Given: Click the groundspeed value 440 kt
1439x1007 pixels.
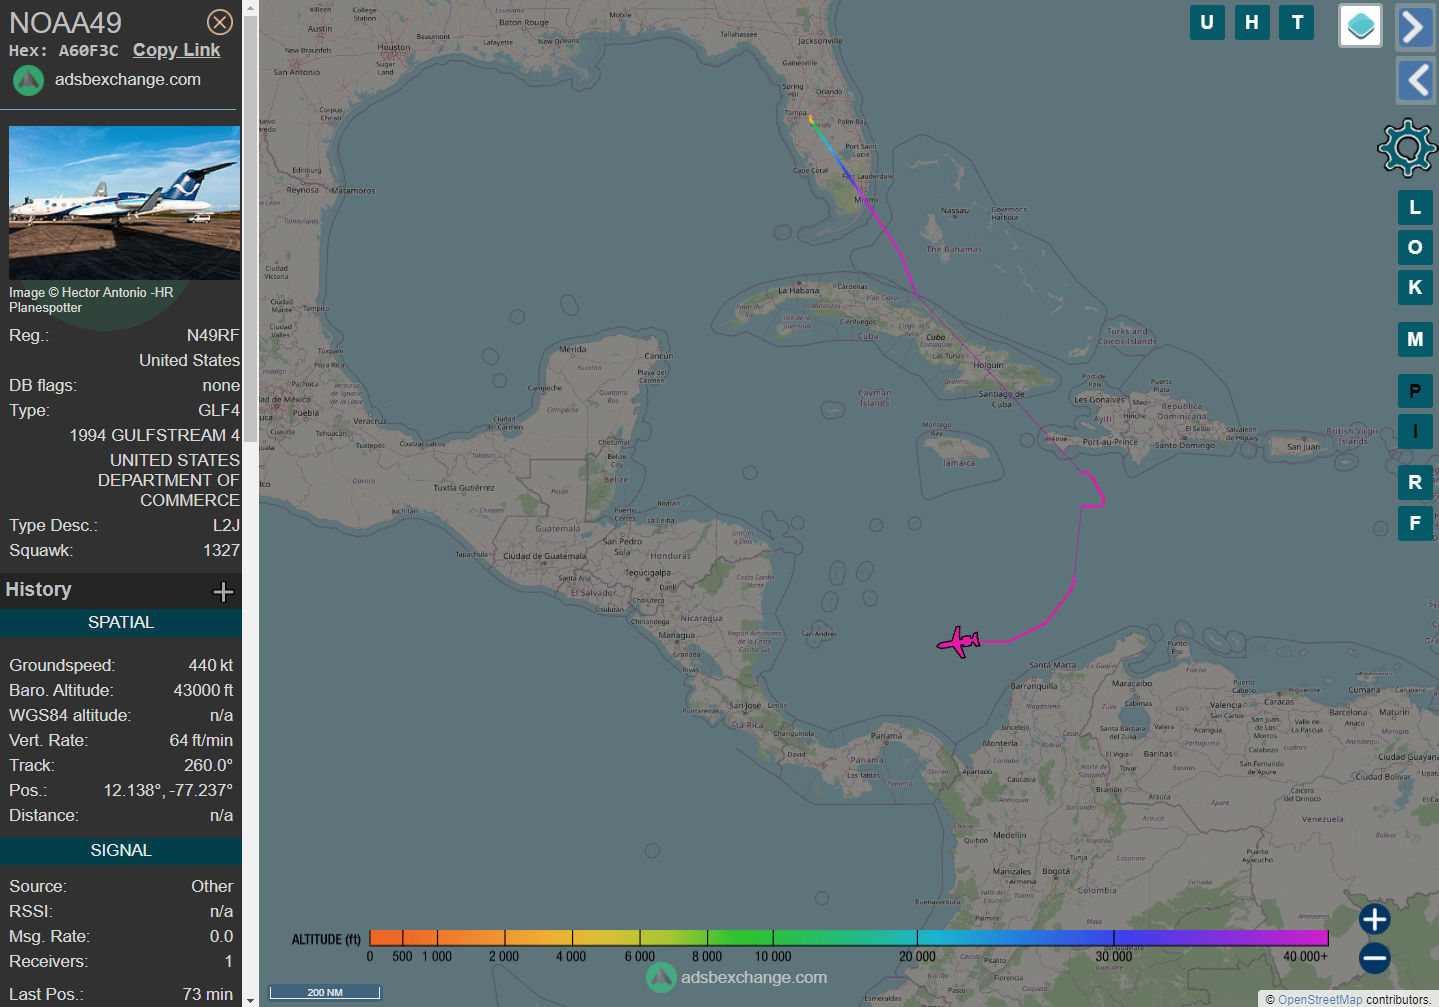Looking at the screenshot, I should [210, 665].
